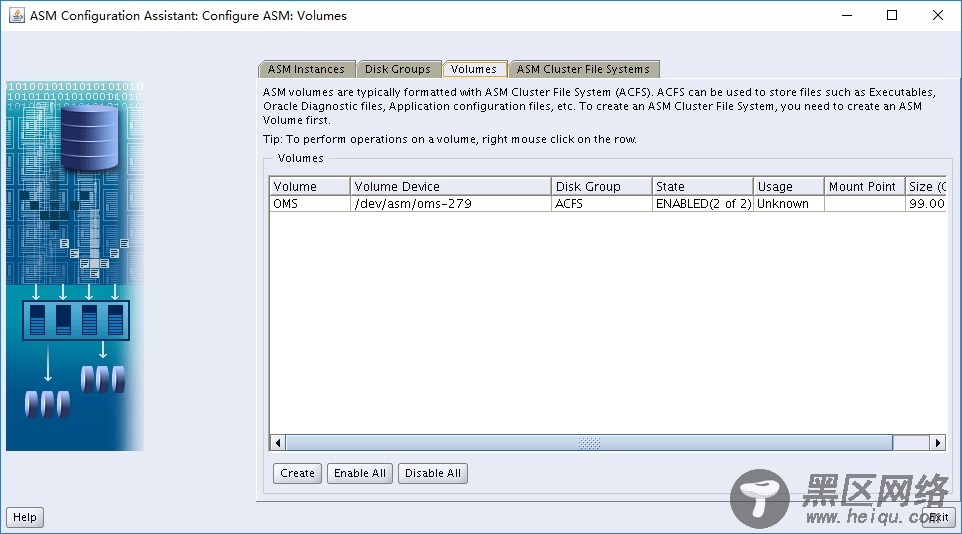Click the Java application icon in title bar

pos(17,15)
